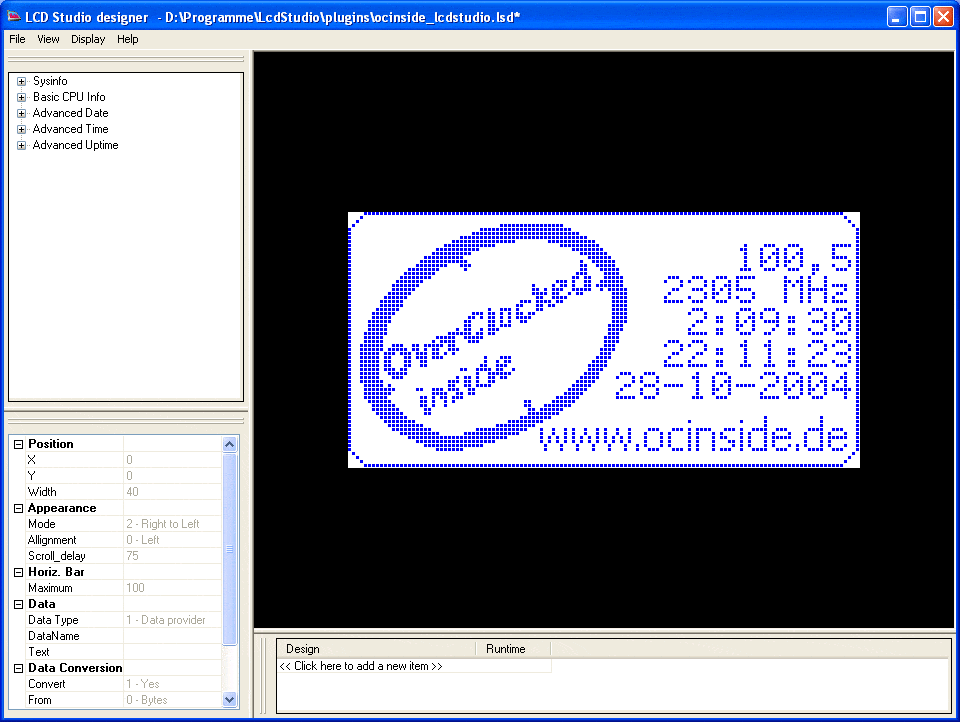Image resolution: width=960 pixels, height=722 pixels.
Task: Collapse the Data property group
Action: tap(18, 604)
